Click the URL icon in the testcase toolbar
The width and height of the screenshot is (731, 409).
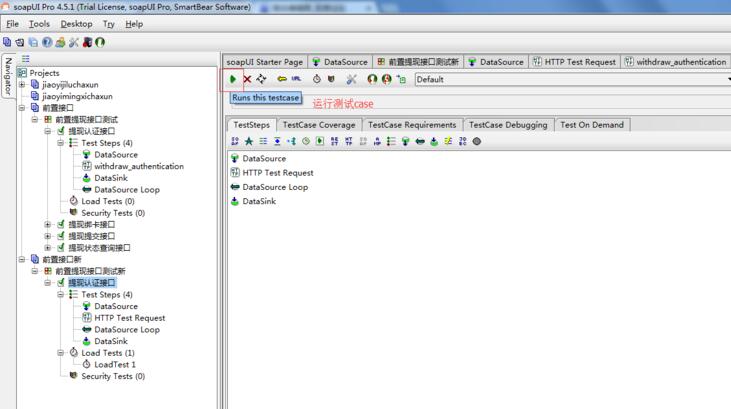click(296, 79)
